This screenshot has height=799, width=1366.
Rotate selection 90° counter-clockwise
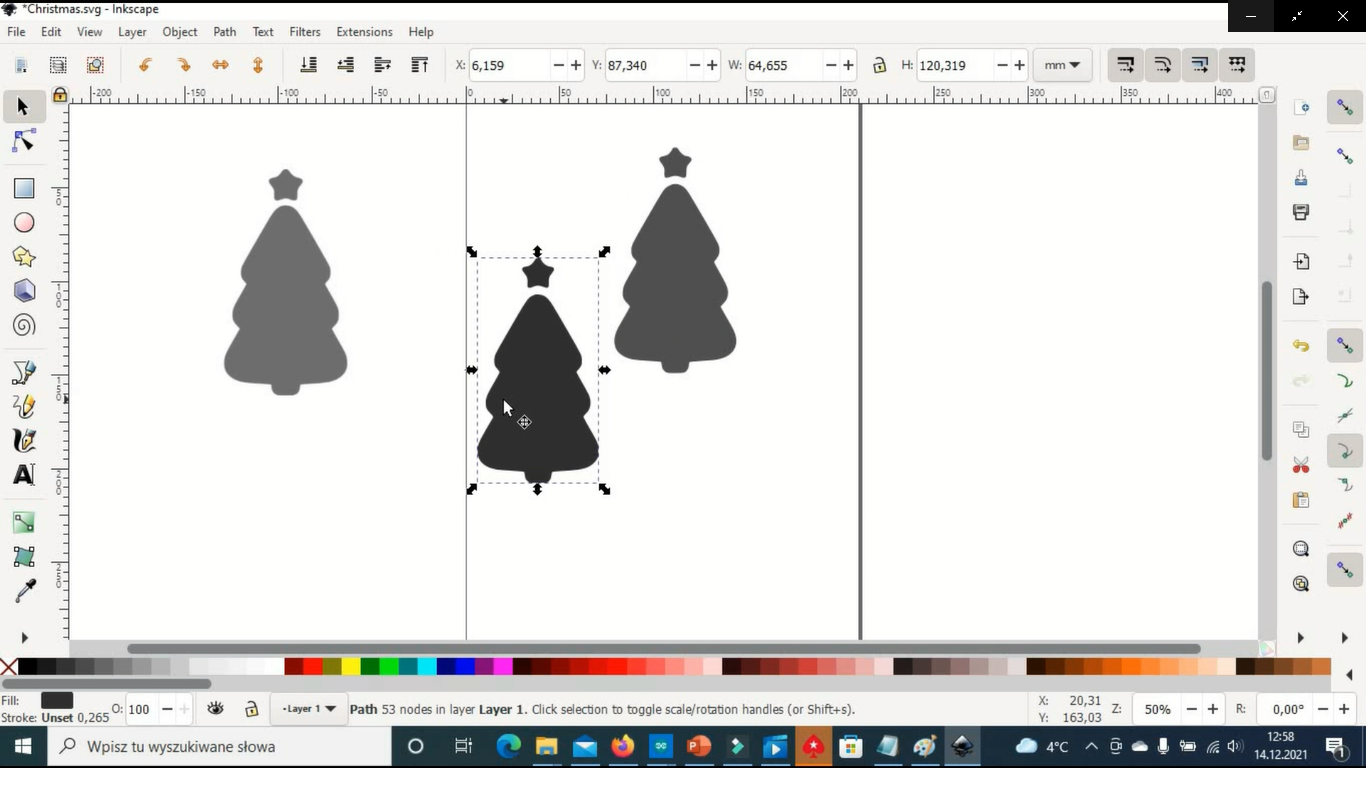(x=145, y=65)
